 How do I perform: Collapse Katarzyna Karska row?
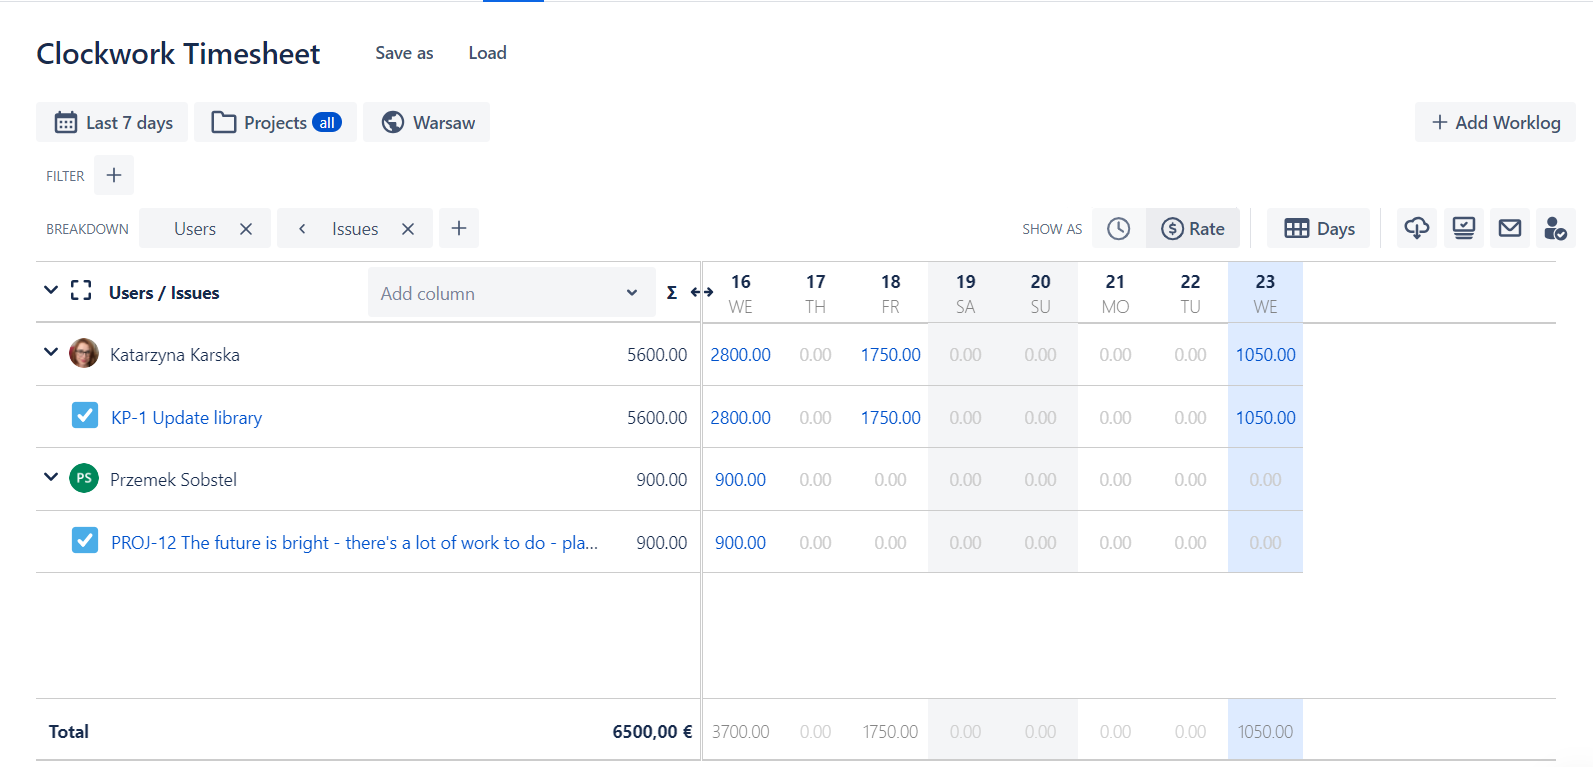pyautogui.click(x=51, y=352)
